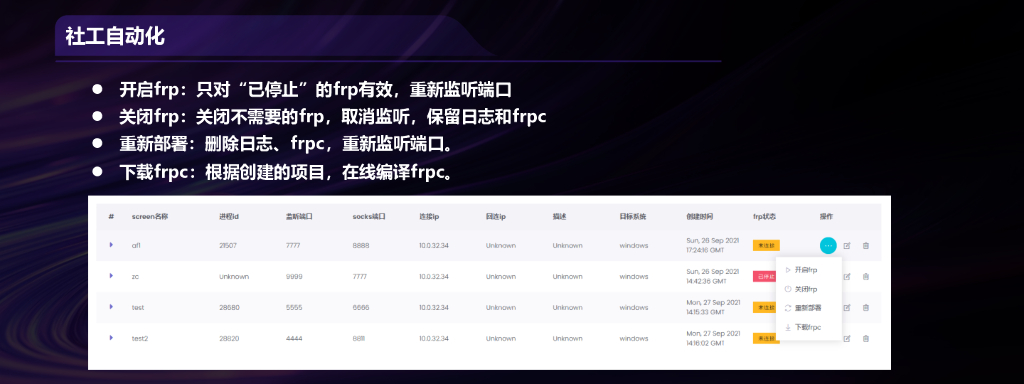Click the 10.0.32.34 cell in test2 row
The height and width of the screenshot is (384, 1024).
[434, 338]
